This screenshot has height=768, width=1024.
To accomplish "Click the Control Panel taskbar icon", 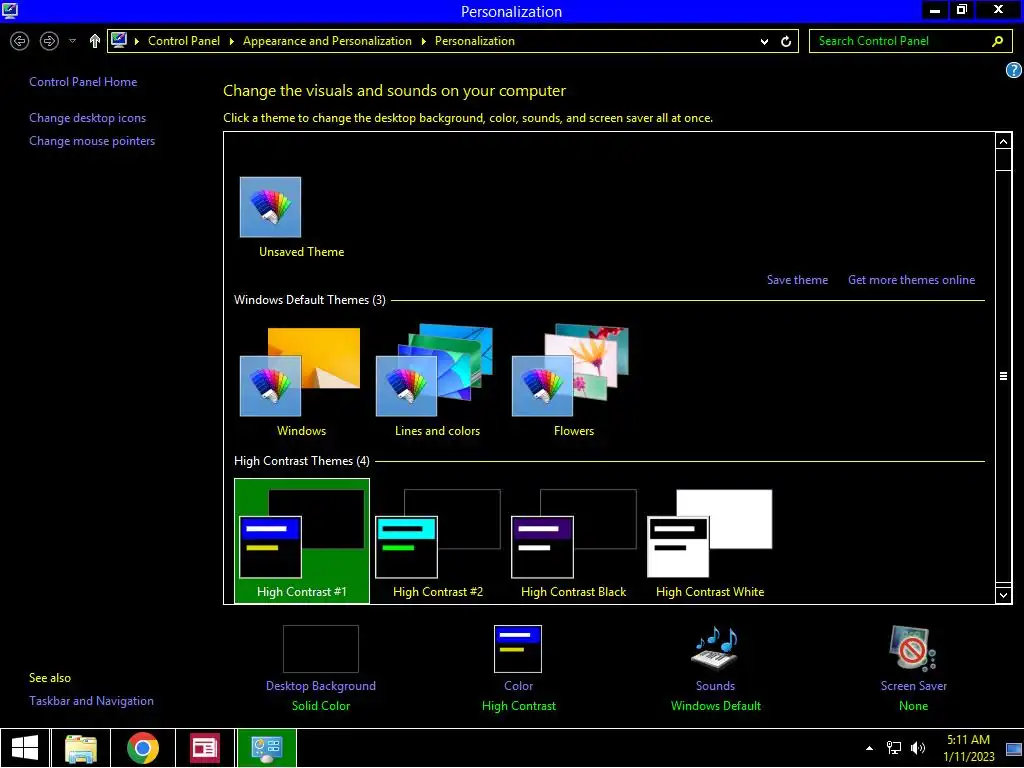I will coord(266,748).
